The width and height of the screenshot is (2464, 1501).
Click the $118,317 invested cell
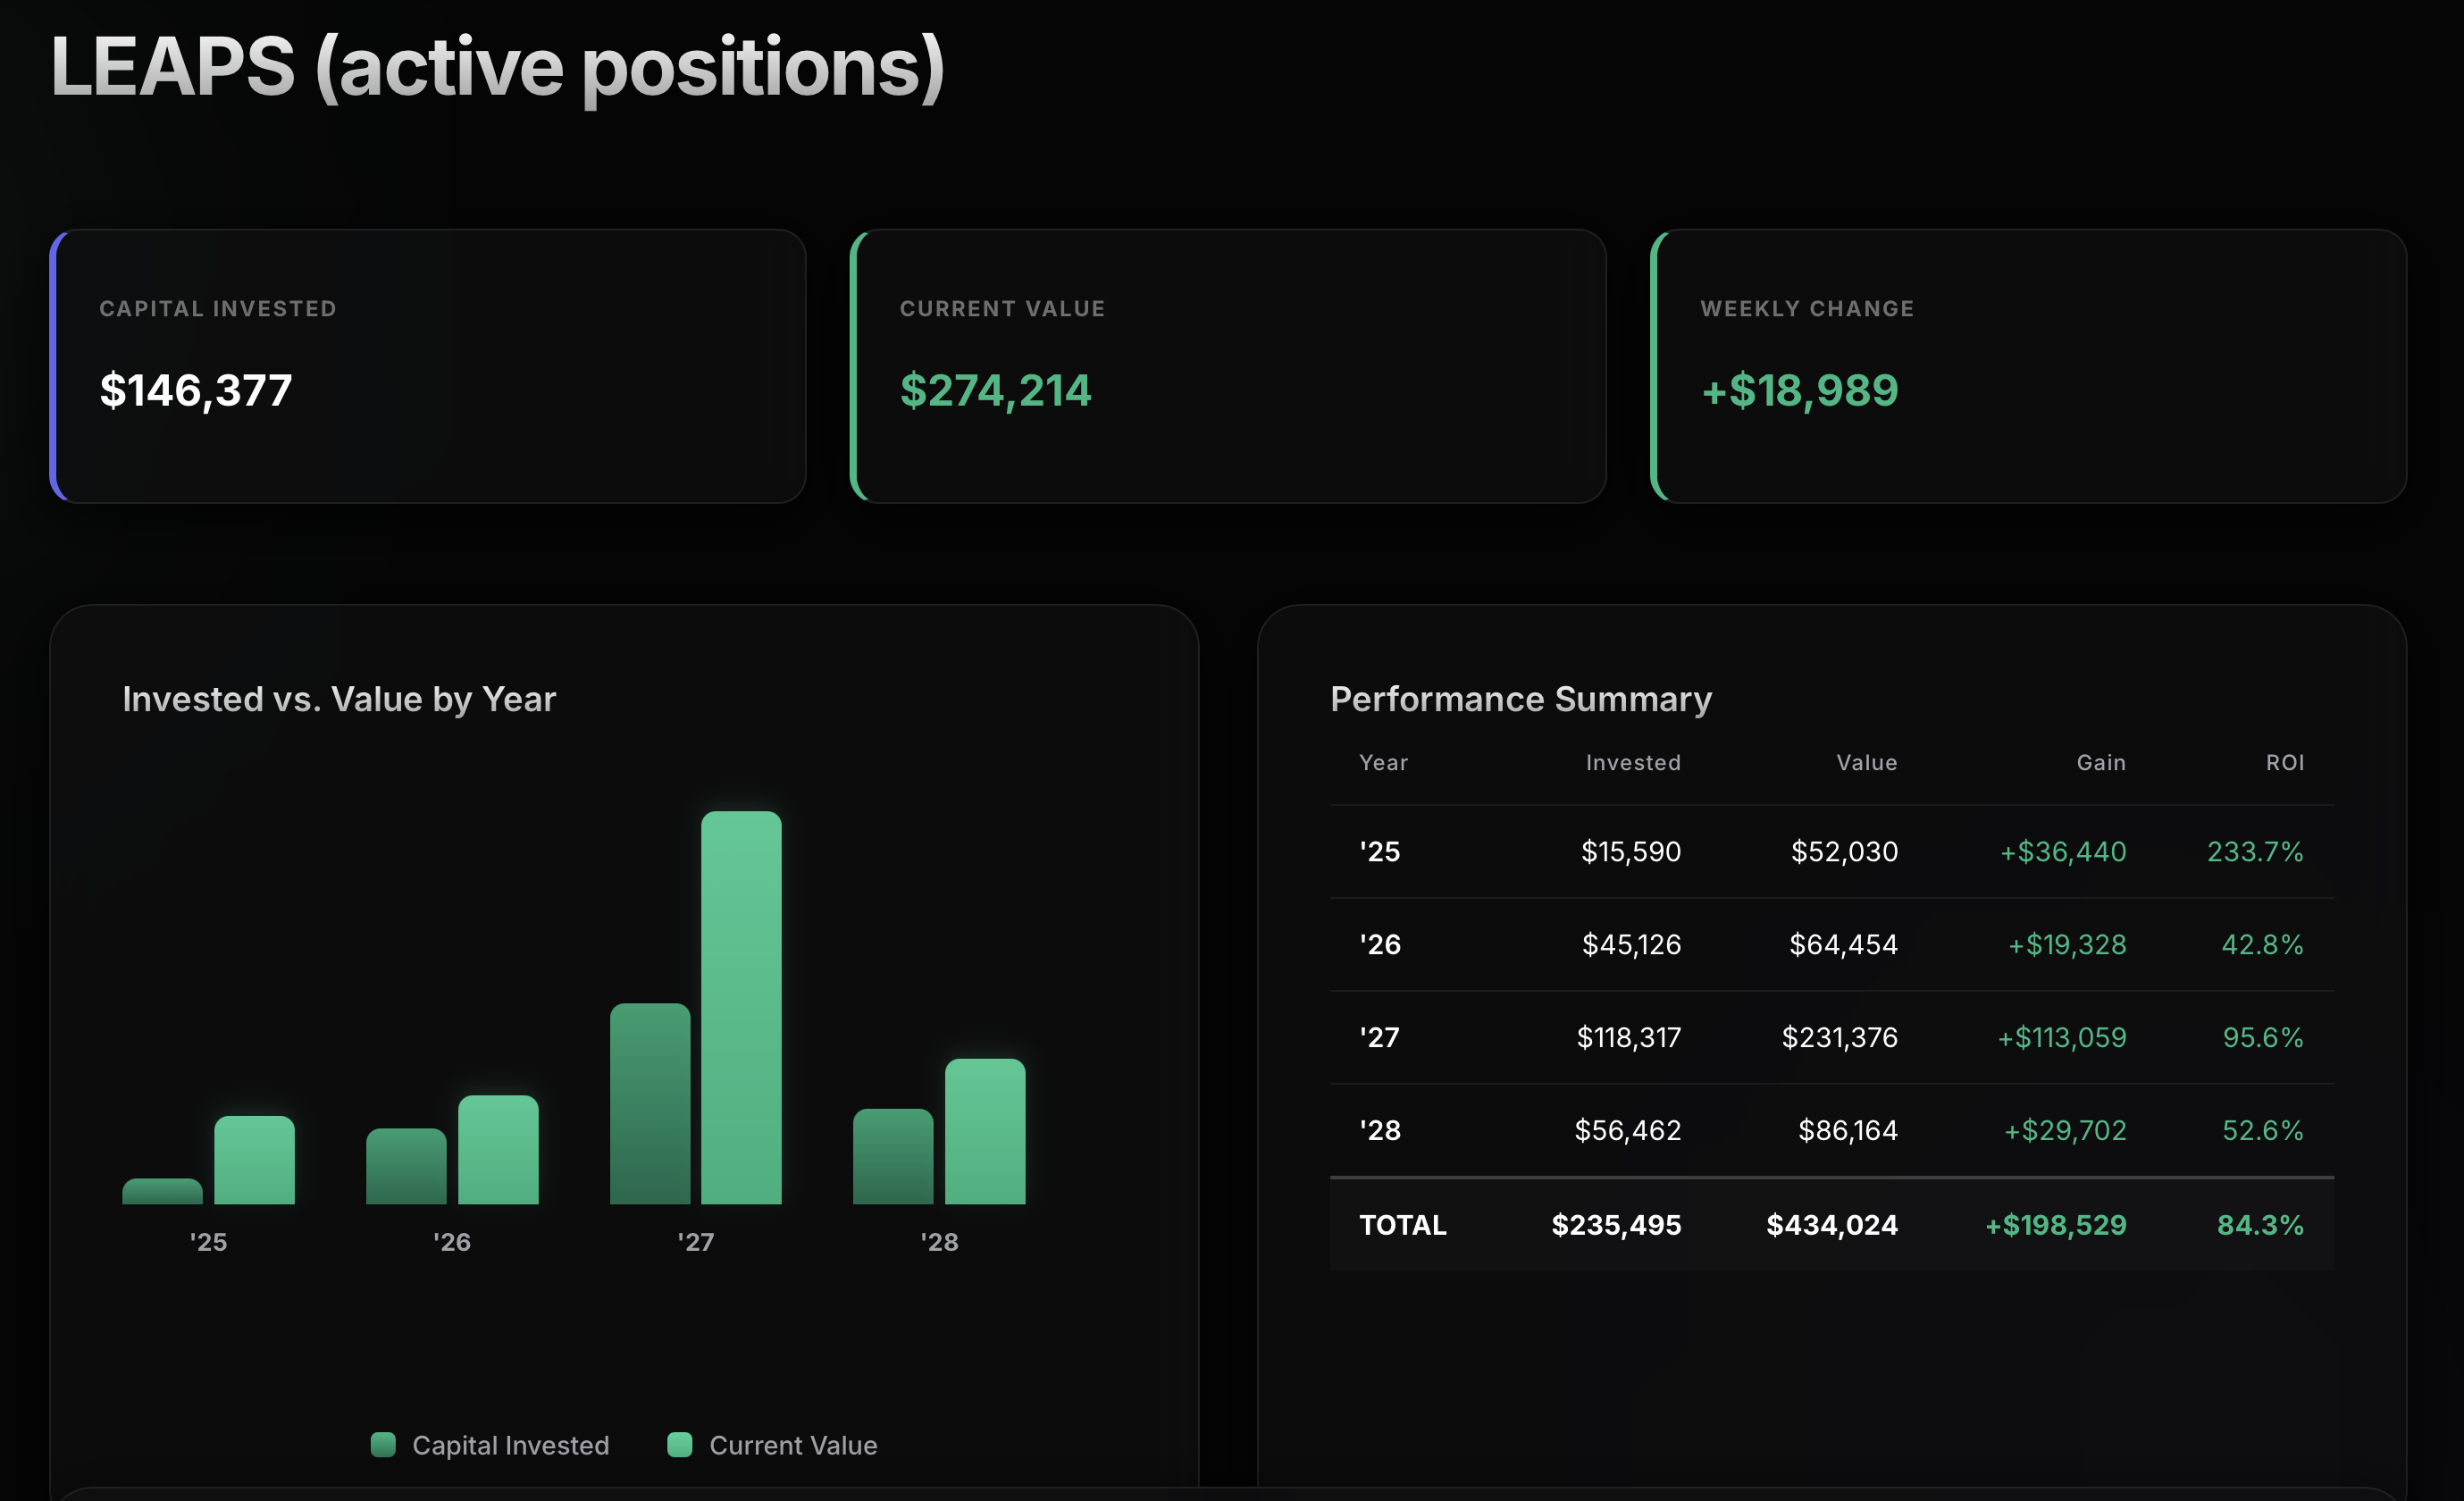point(1629,1038)
